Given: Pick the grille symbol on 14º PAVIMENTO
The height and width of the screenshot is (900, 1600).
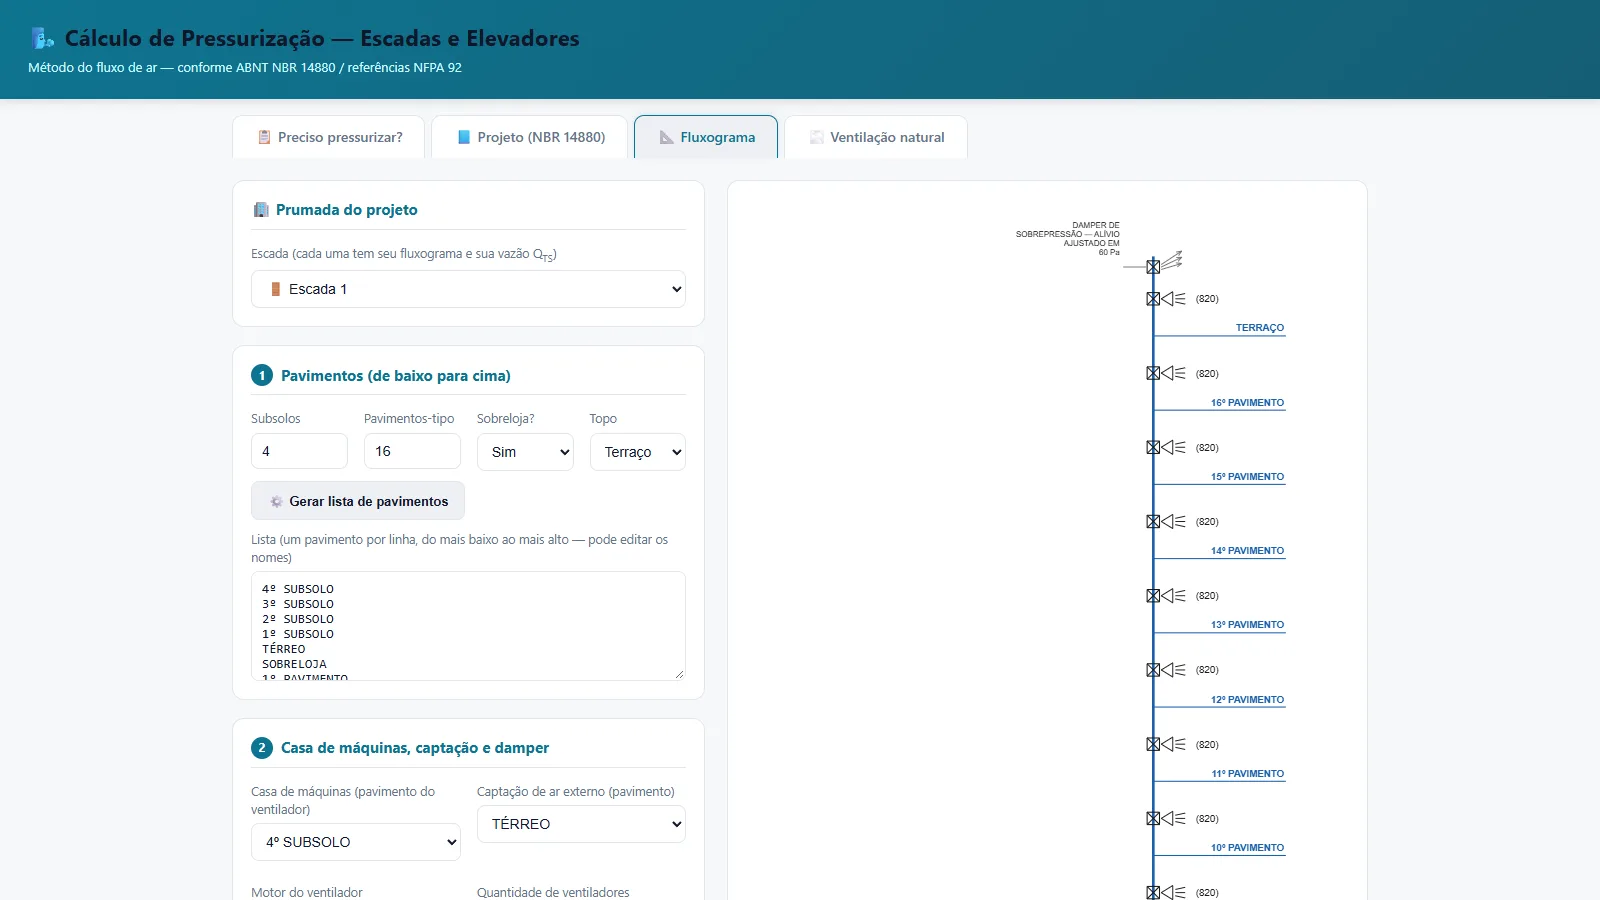Looking at the screenshot, I should point(1166,521).
